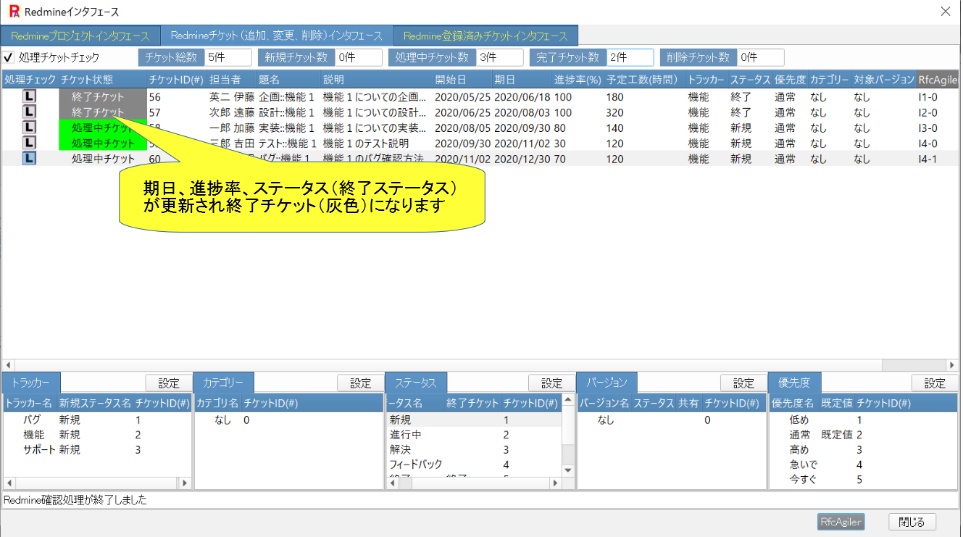
Task: Click ticket title 実装::機能 1
Action: pos(286,127)
